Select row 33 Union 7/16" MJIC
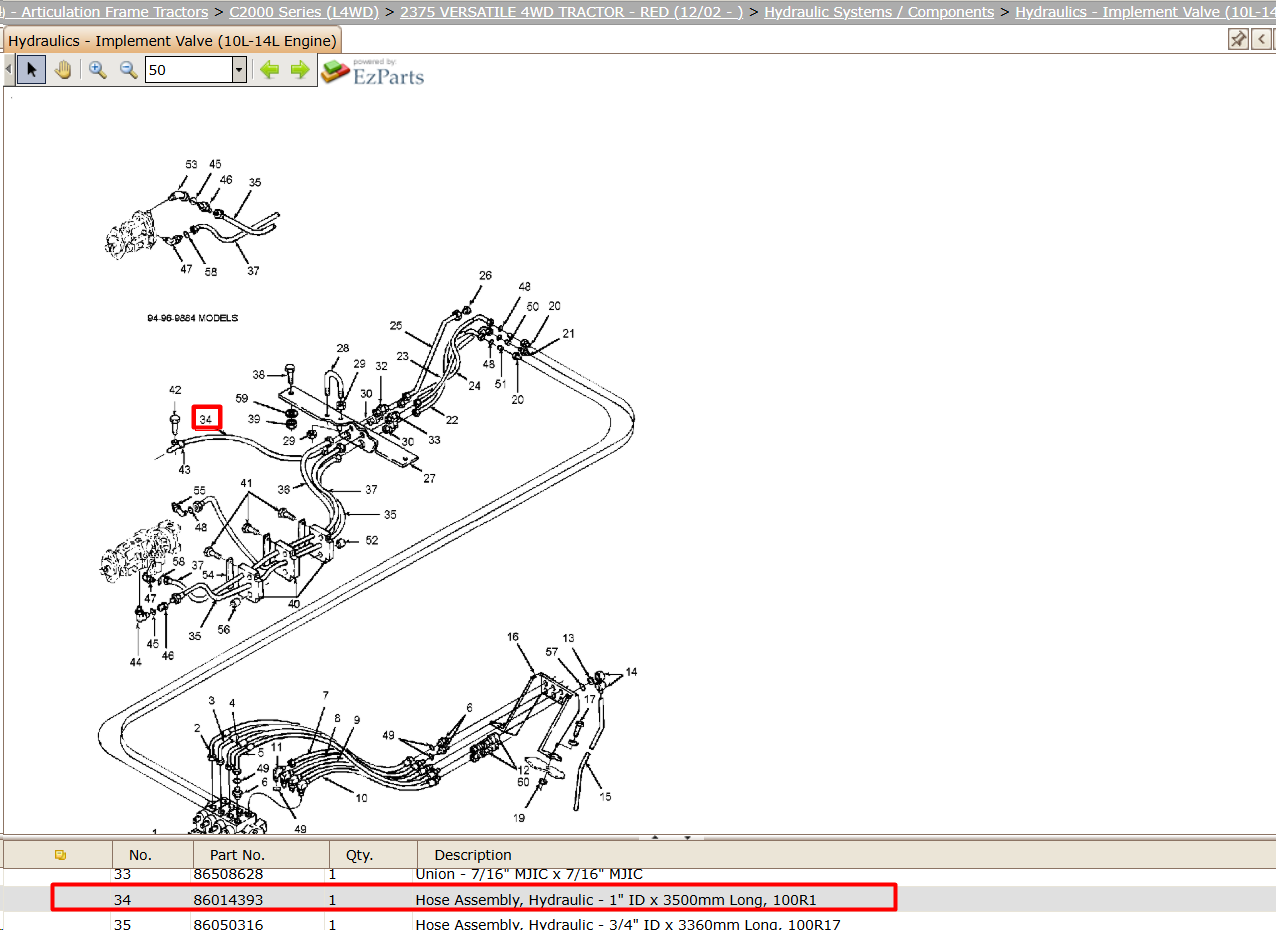The image size is (1276, 930). tap(640, 875)
